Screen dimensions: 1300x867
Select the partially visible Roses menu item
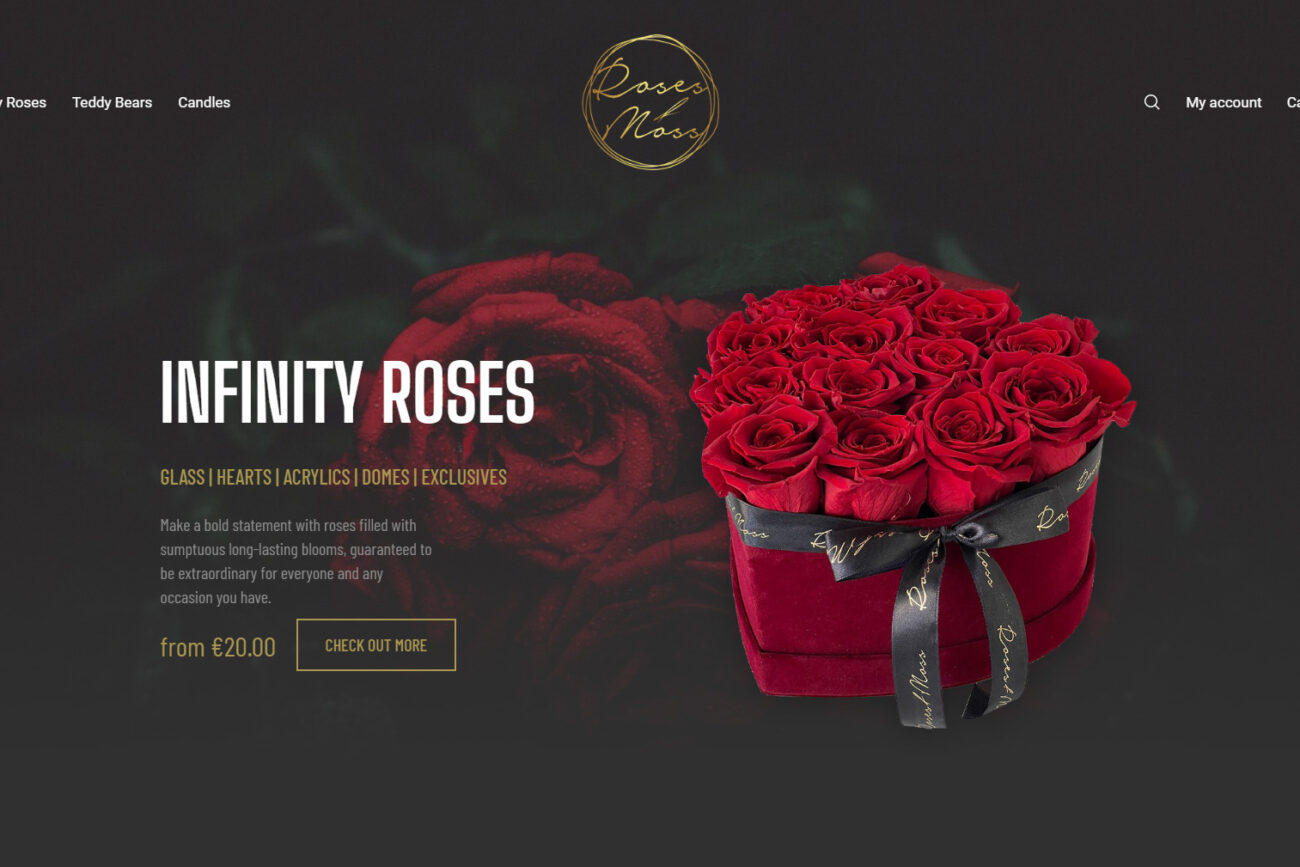click(23, 102)
